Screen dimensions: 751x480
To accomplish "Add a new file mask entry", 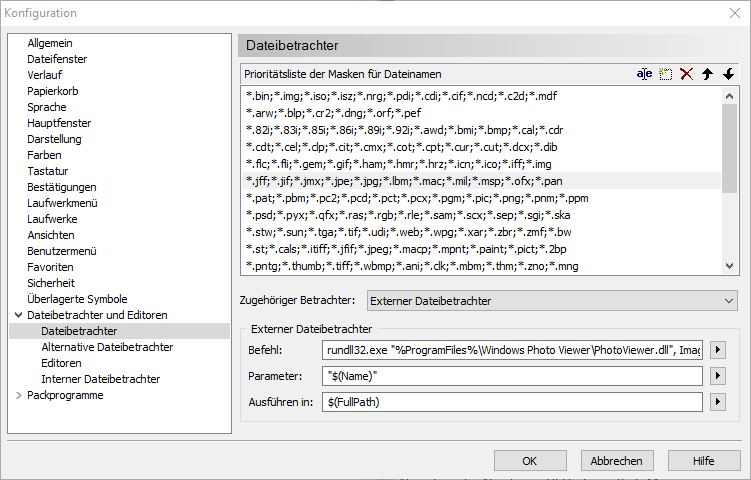I will point(665,74).
